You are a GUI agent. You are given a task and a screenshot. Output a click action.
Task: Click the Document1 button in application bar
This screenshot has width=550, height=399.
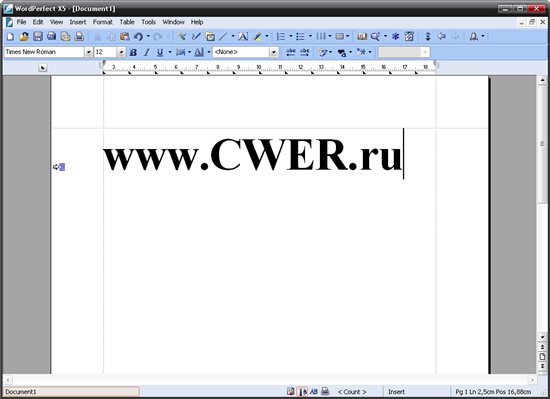click(x=71, y=392)
